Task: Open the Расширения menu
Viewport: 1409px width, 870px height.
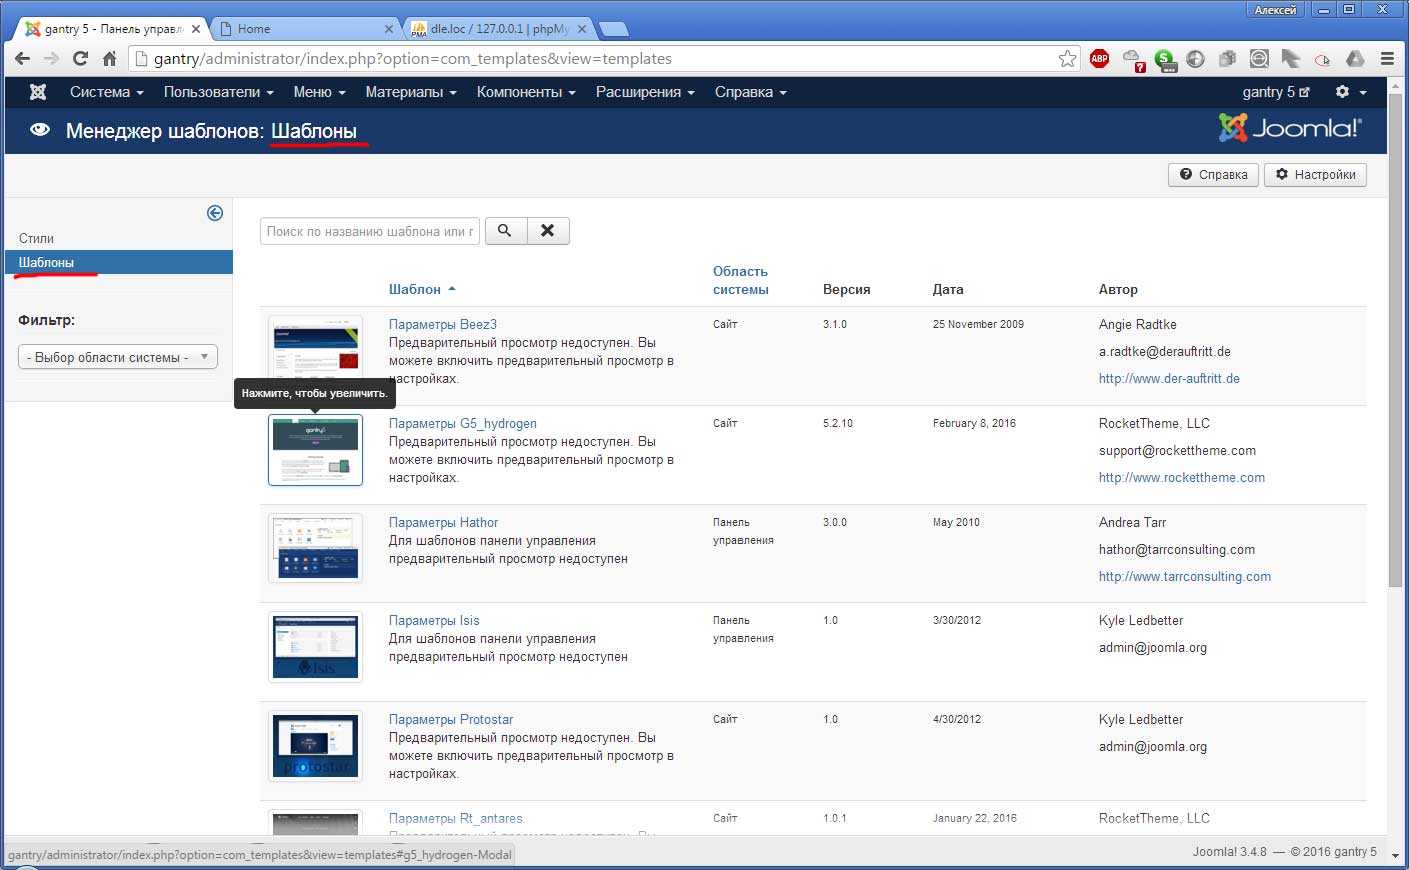Action: [645, 92]
